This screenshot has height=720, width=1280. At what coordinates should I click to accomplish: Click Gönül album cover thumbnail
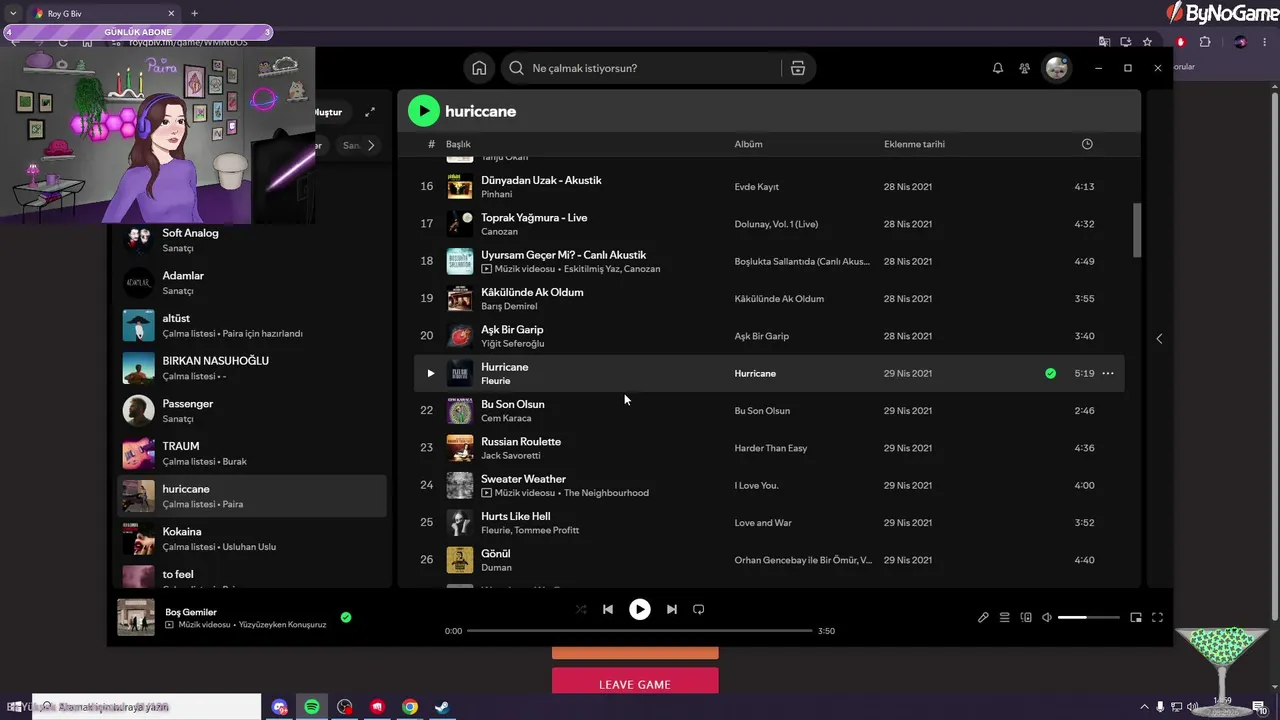coord(460,560)
